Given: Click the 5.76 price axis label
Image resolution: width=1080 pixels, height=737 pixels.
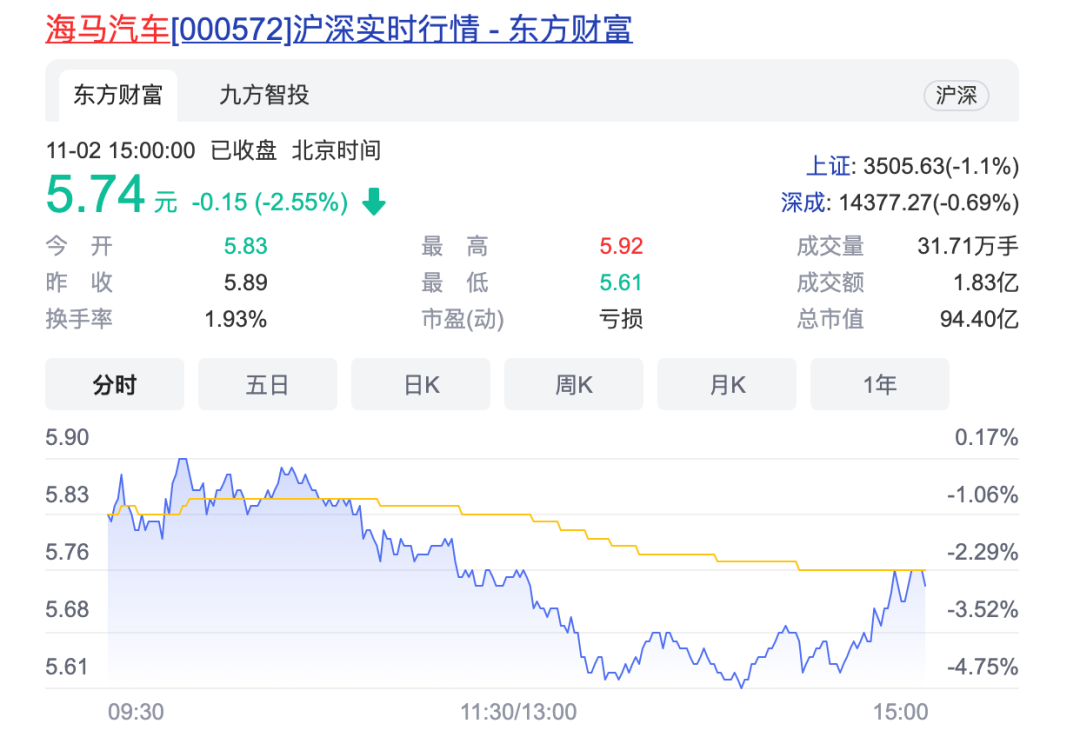Looking at the screenshot, I should (x=67, y=552).
